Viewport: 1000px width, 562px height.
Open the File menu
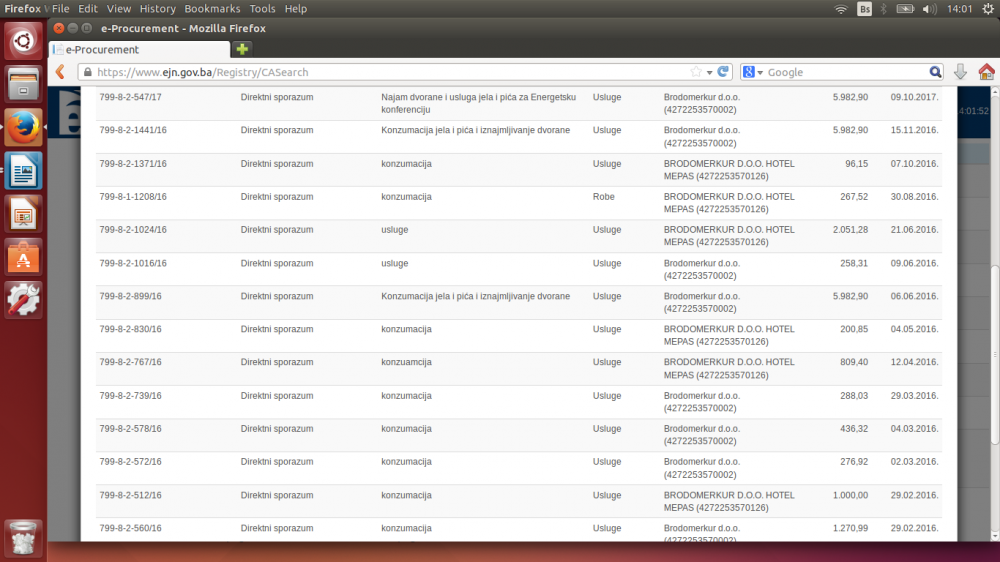[x=61, y=9]
